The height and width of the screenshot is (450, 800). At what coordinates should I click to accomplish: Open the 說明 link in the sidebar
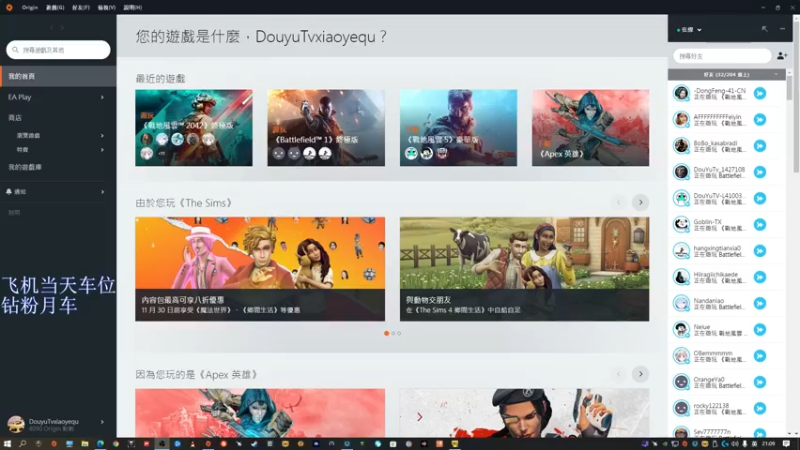coord(14,212)
